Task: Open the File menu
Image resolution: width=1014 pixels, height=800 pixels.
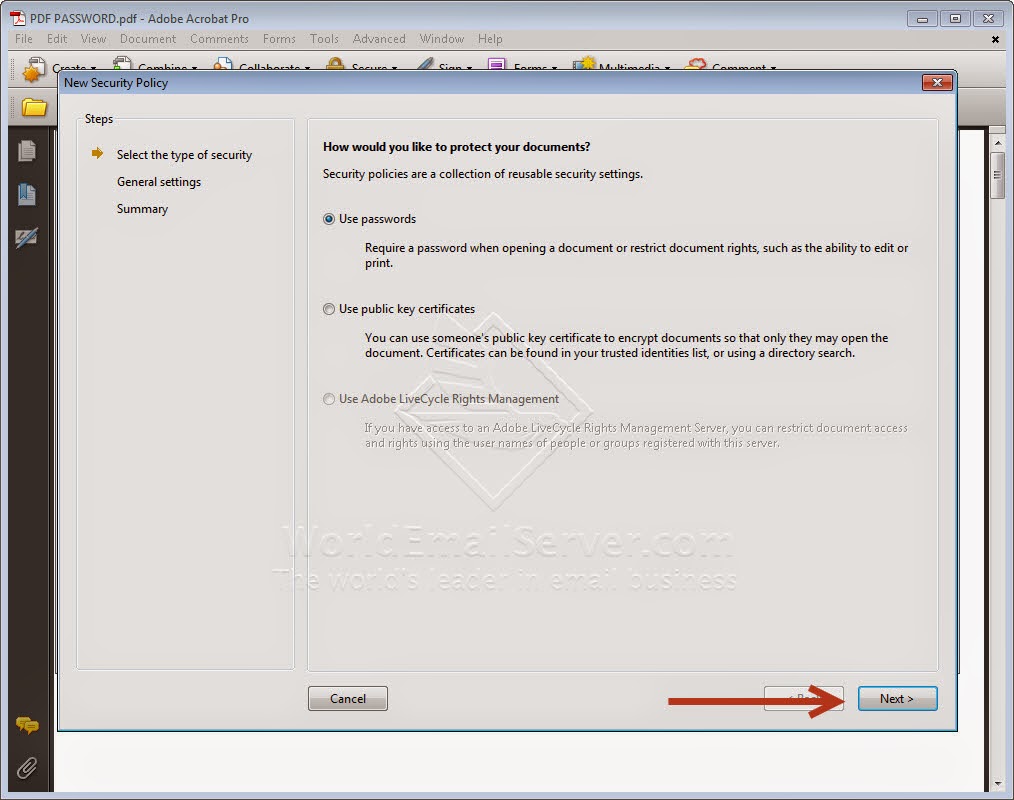Action: coord(24,39)
